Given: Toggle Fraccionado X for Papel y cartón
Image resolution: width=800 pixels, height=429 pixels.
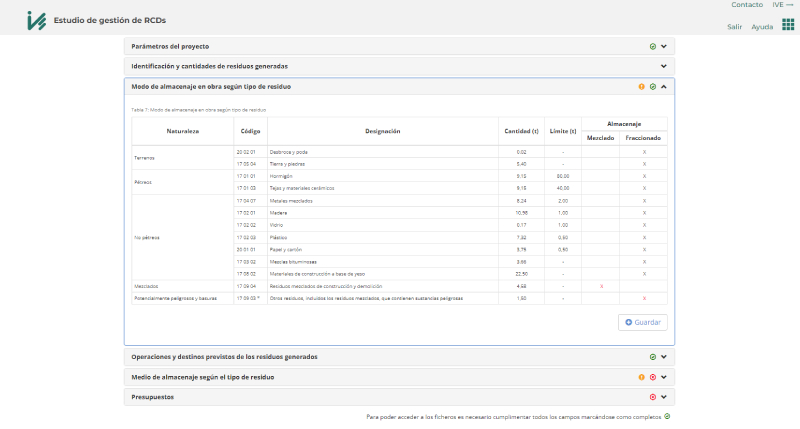Looking at the screenshot, I should pos(644,250).
